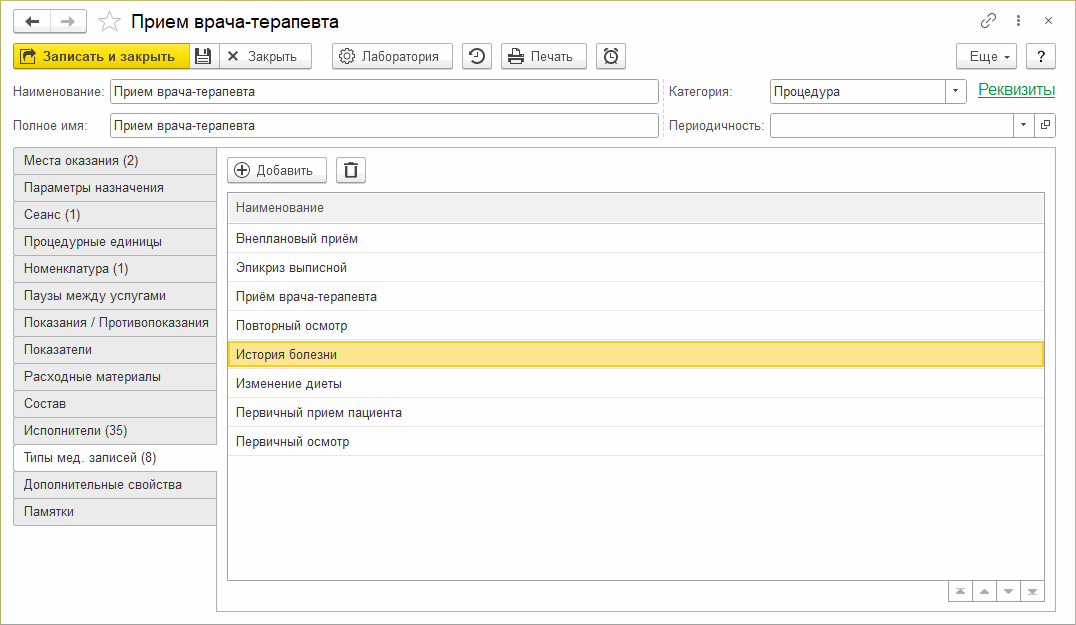Open the history clock icon
Screen dimensions: 1076x625
(477, 57)
